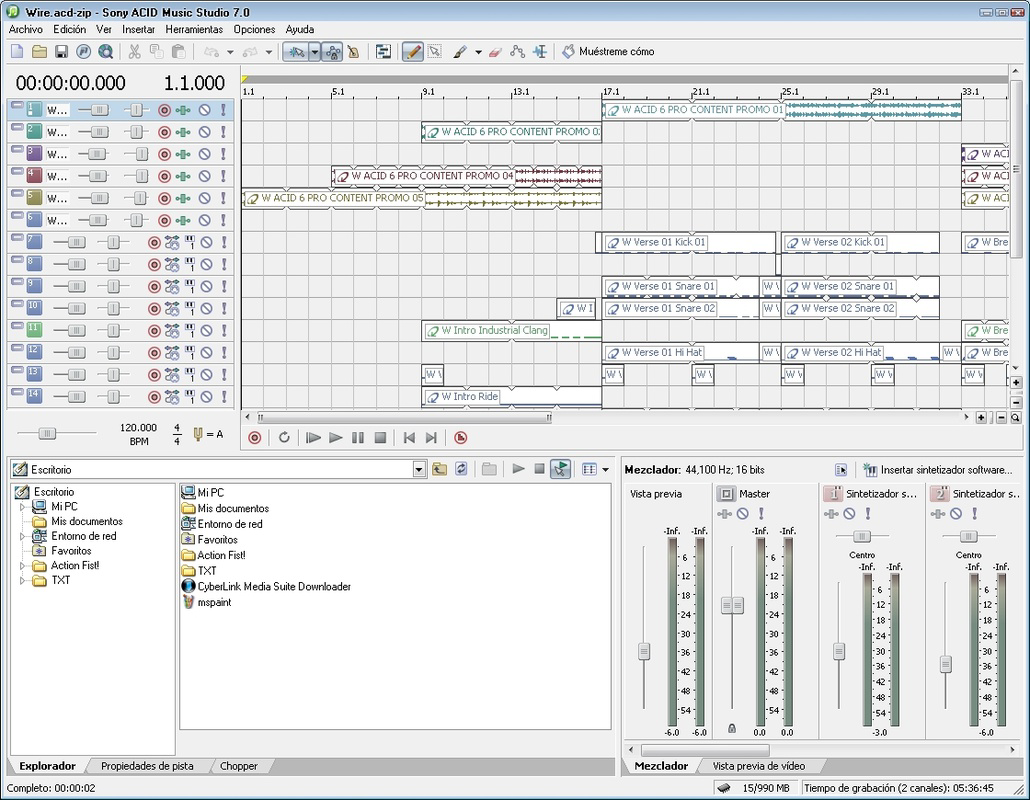Adjust the project tempo slider

47,433
